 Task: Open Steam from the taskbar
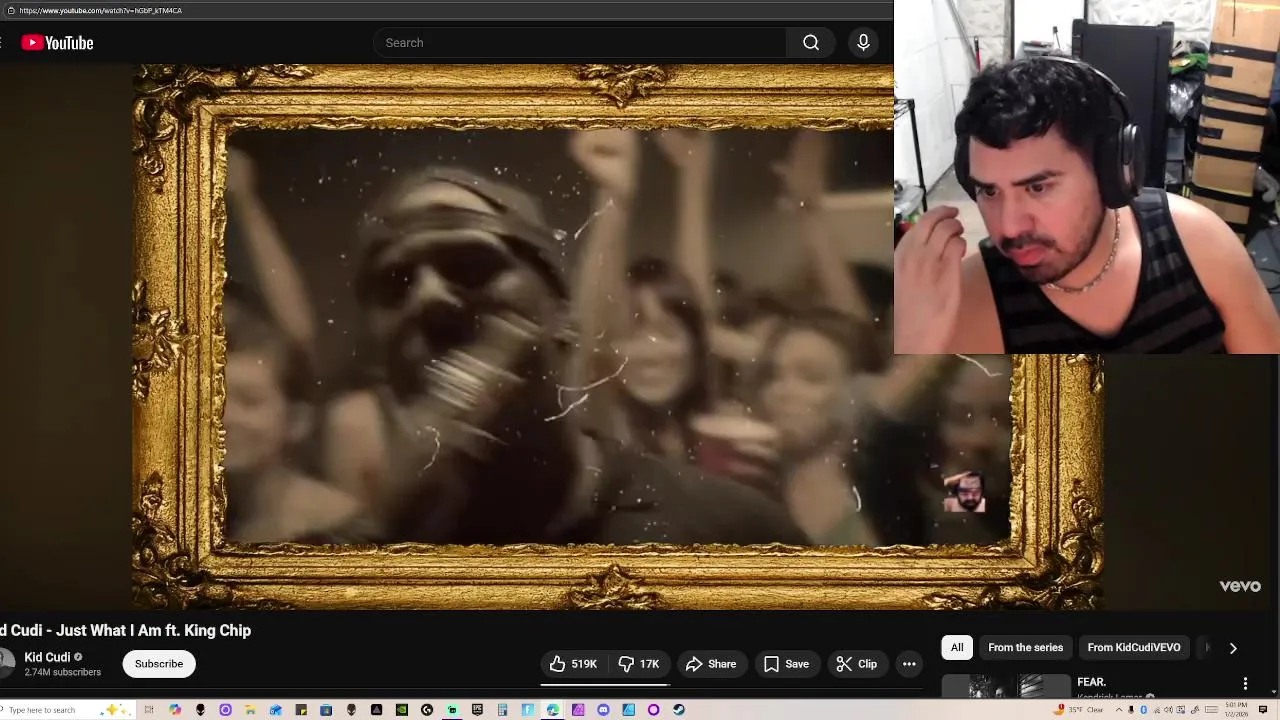[679, 710]
